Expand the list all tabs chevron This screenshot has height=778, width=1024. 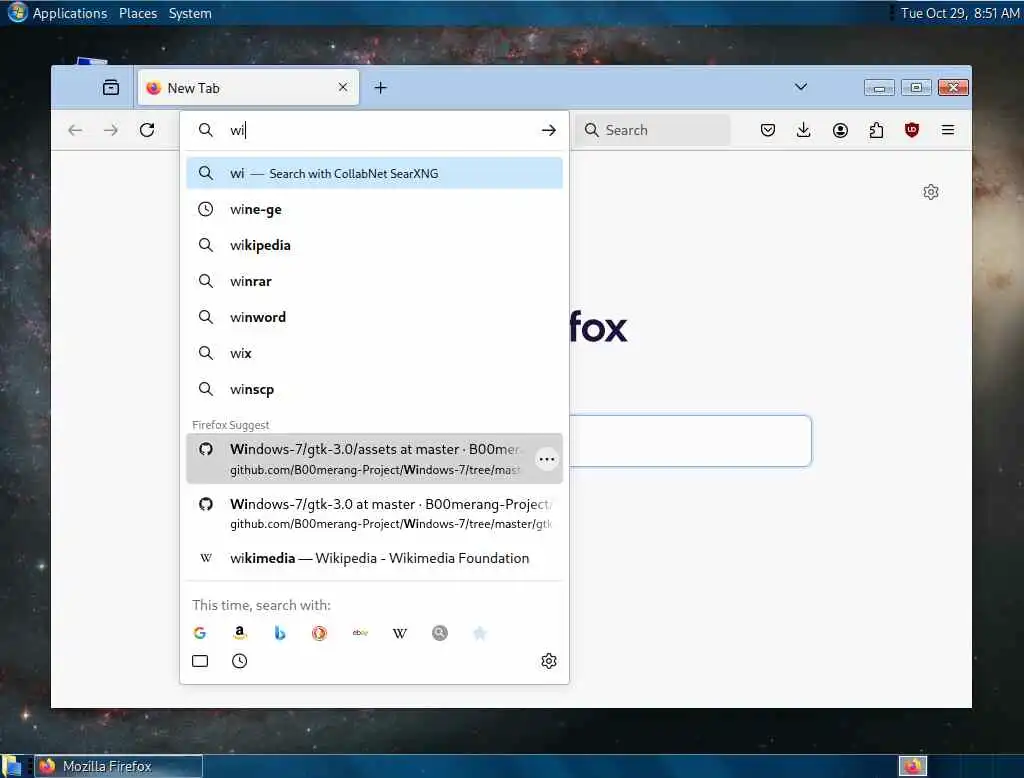pyautogui.click(x=801, y=87)
